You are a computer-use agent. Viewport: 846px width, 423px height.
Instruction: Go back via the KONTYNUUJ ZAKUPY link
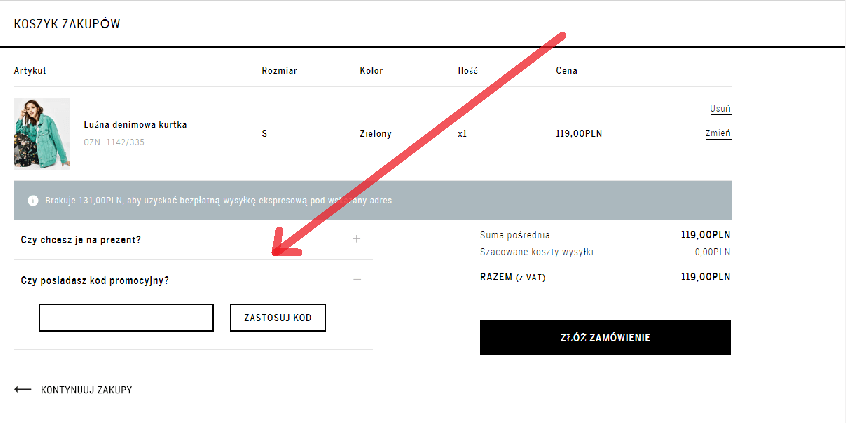(86, 390)
